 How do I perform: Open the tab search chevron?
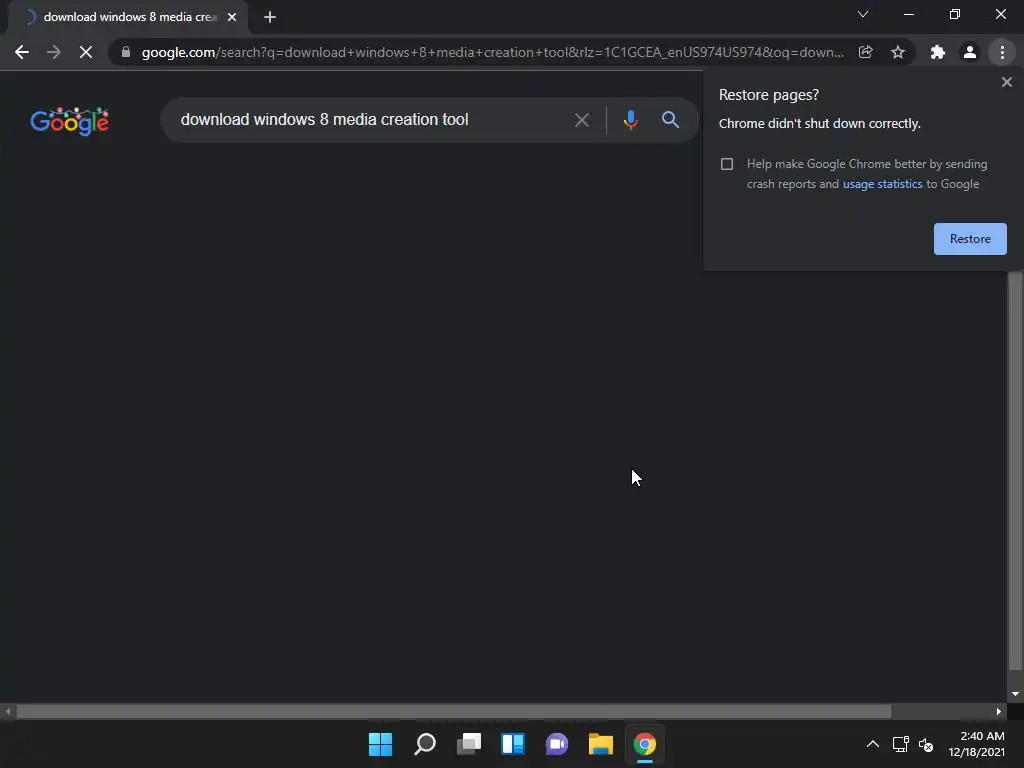pyautogui.click(x=863, y=14)
